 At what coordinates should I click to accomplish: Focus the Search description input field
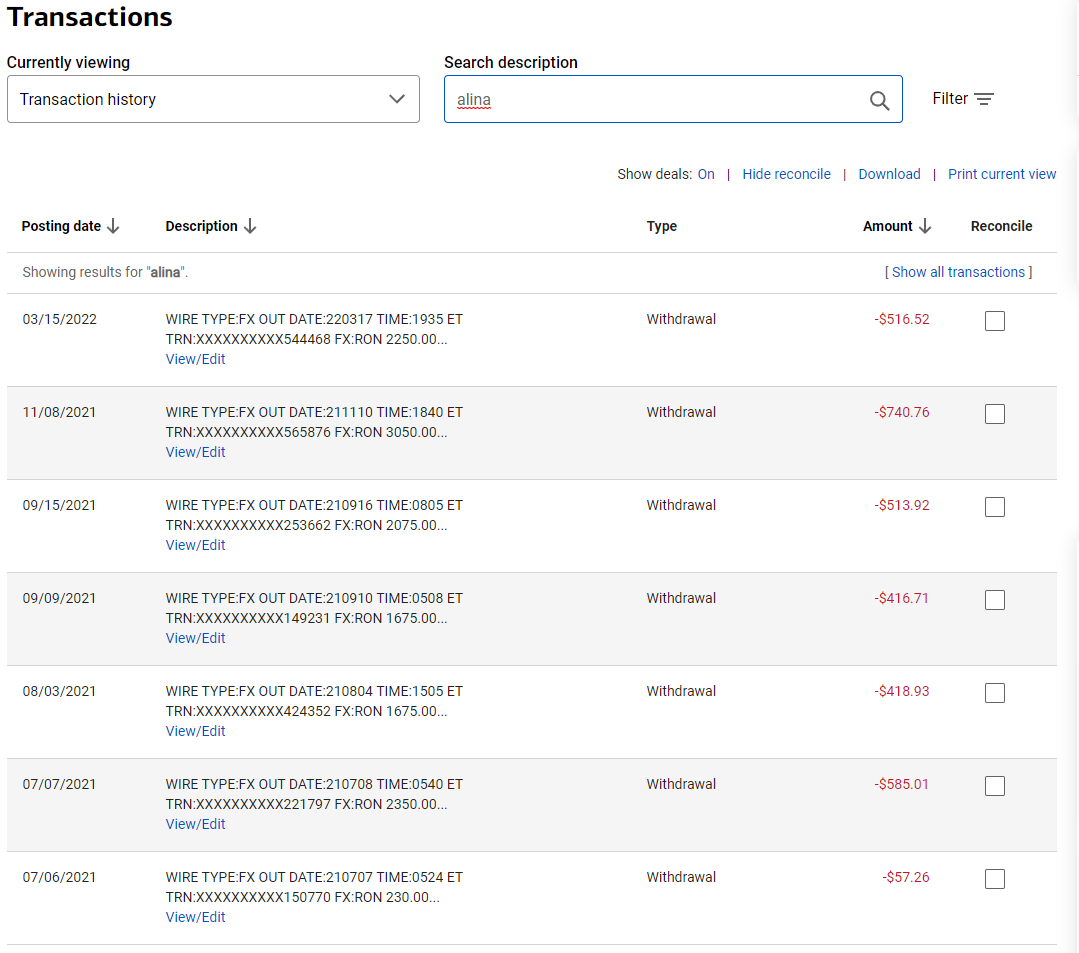[655, 100]
